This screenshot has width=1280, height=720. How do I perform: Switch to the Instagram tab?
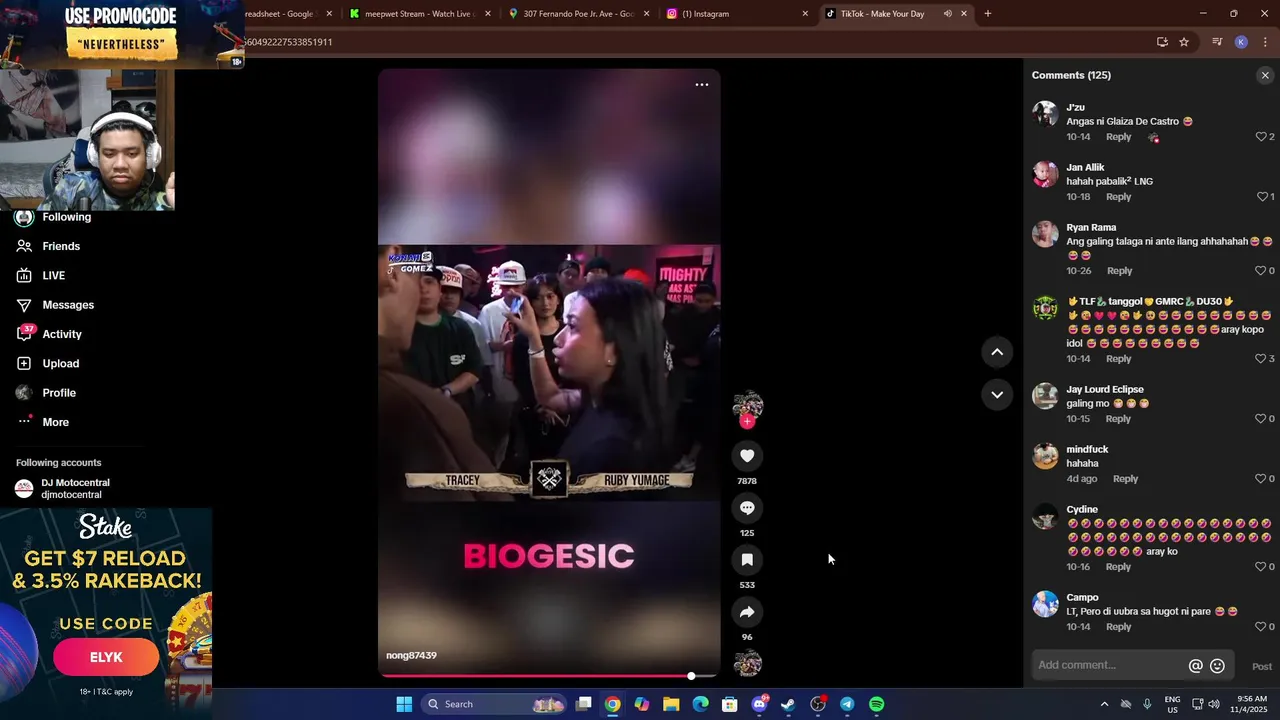pyautogui.click(x=738, y=14)
